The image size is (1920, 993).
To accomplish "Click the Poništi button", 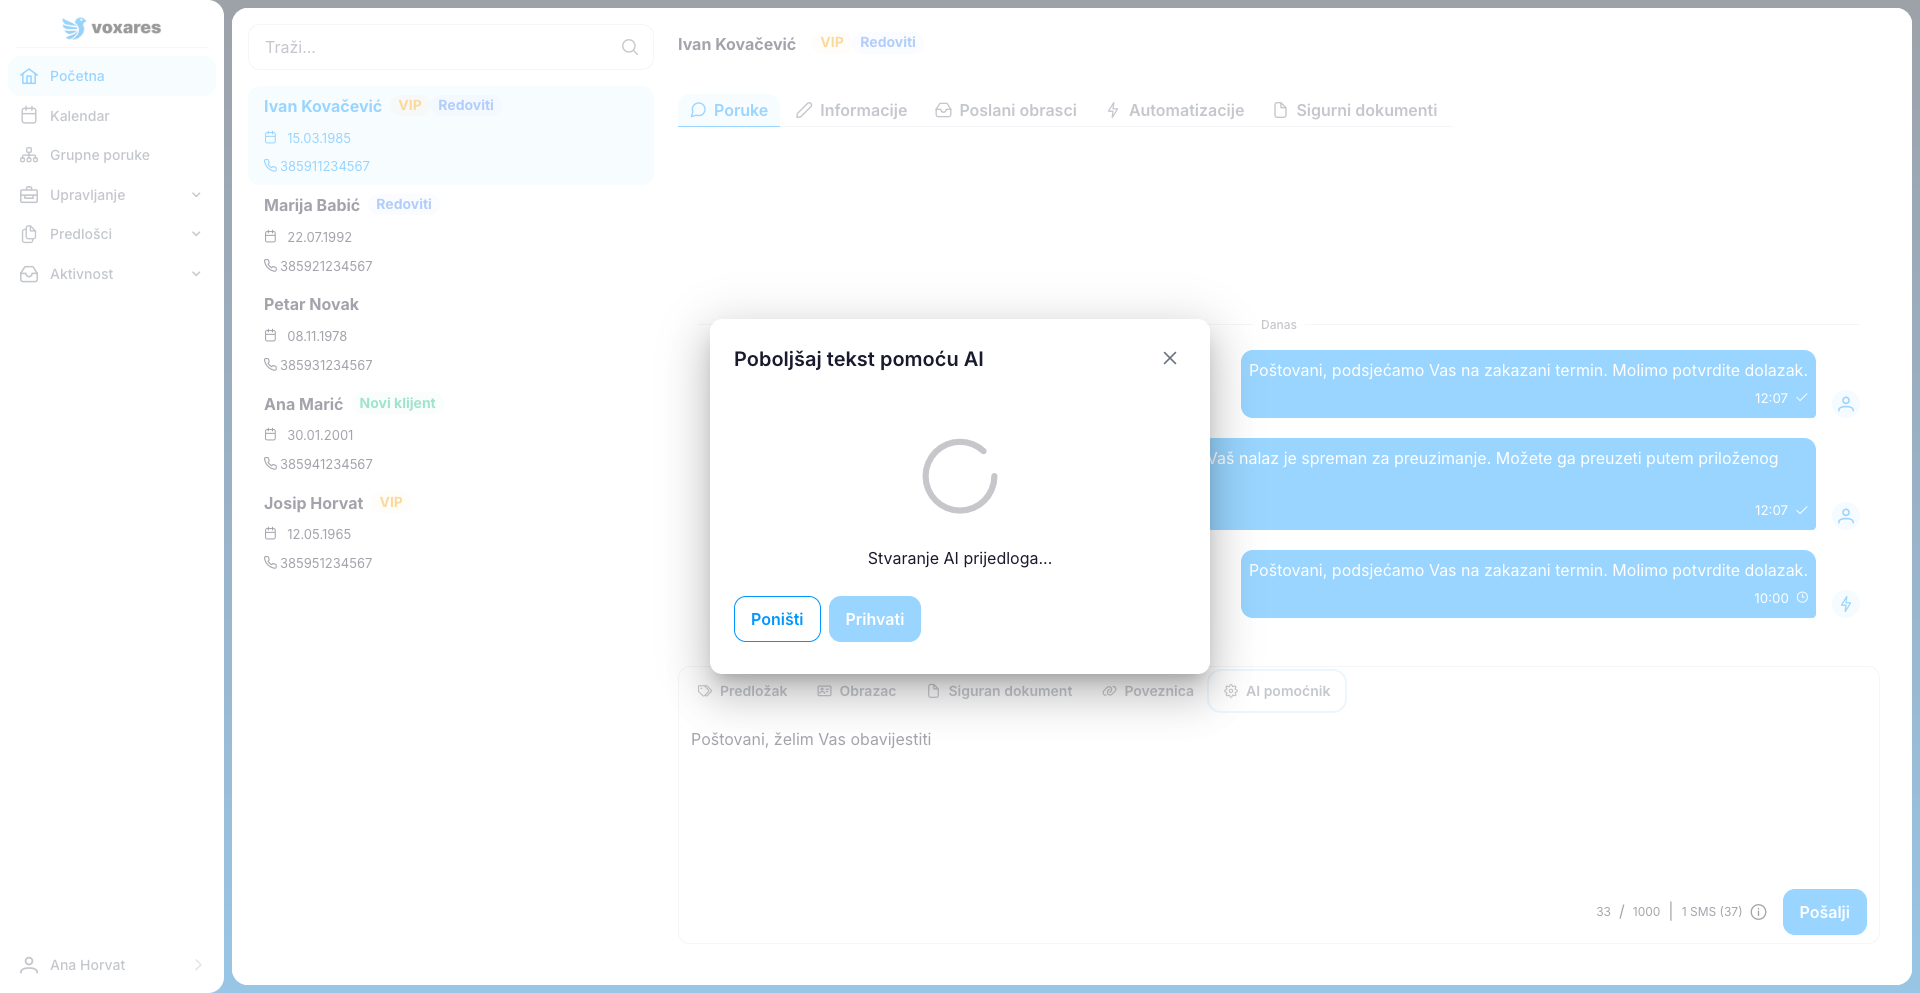I will [777, 619].
